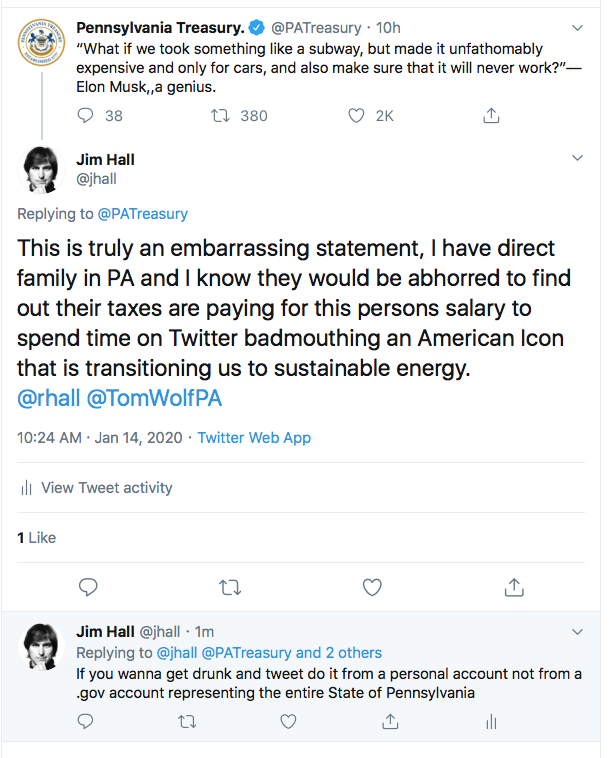View the 1 Like count
The width and height of the screenshot is (611, 758).
[37, 538]
